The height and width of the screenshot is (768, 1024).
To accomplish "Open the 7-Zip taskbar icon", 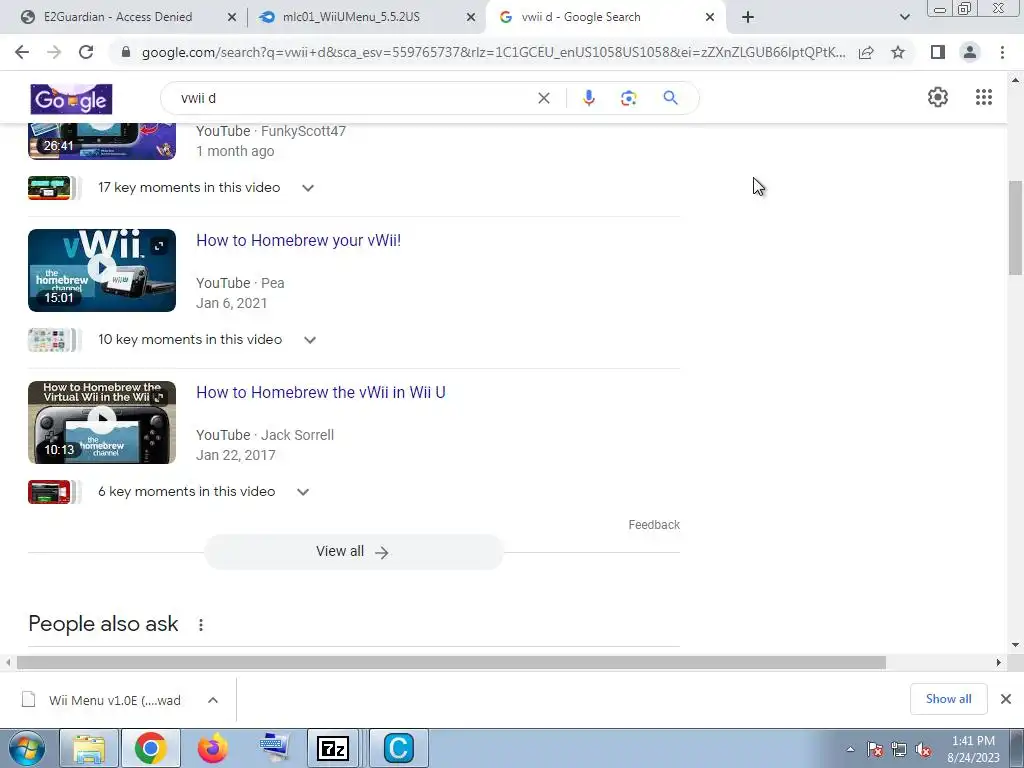I will [332, 748].
